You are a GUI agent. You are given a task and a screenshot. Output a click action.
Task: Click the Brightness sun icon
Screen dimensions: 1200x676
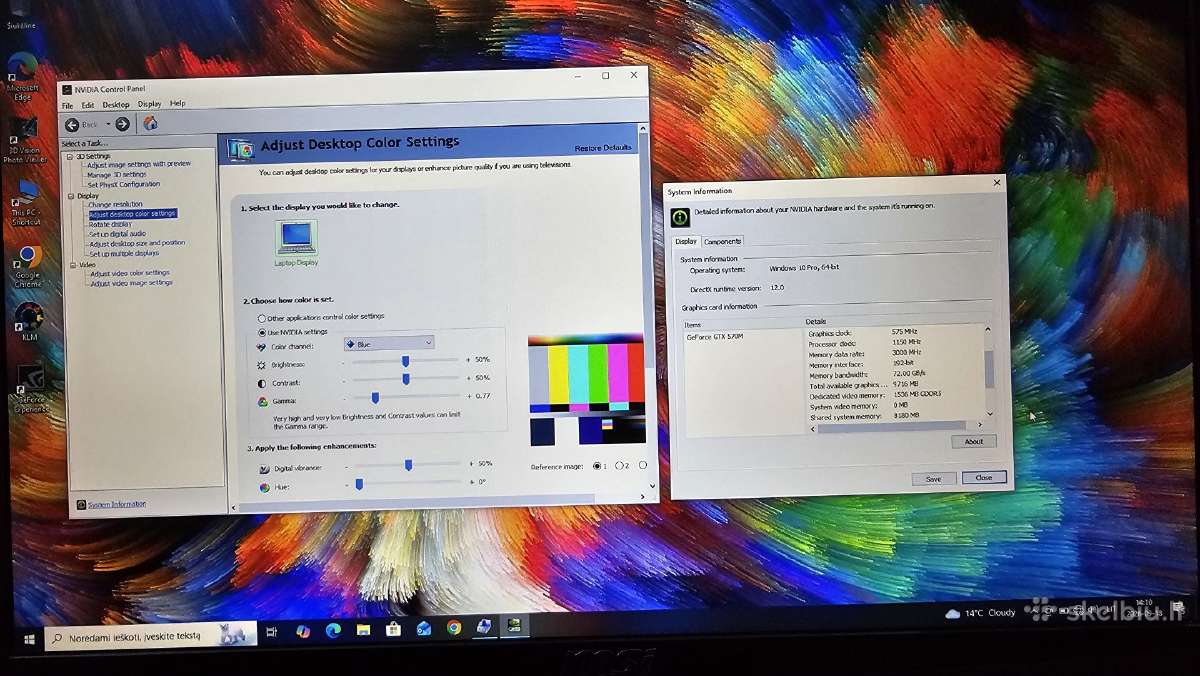coord(262,365)
